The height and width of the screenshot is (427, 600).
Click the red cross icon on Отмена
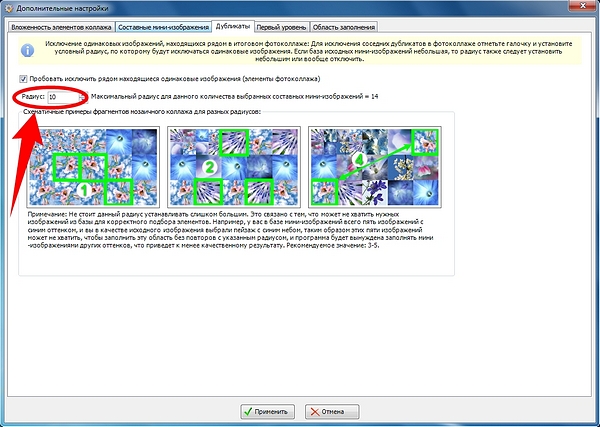tap(315, 412)
